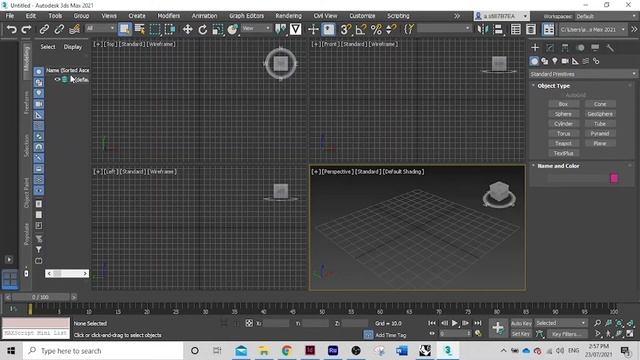The image size is (640, 360).
Task: Open the Scripting menu
Action: [x=398, y=16]
